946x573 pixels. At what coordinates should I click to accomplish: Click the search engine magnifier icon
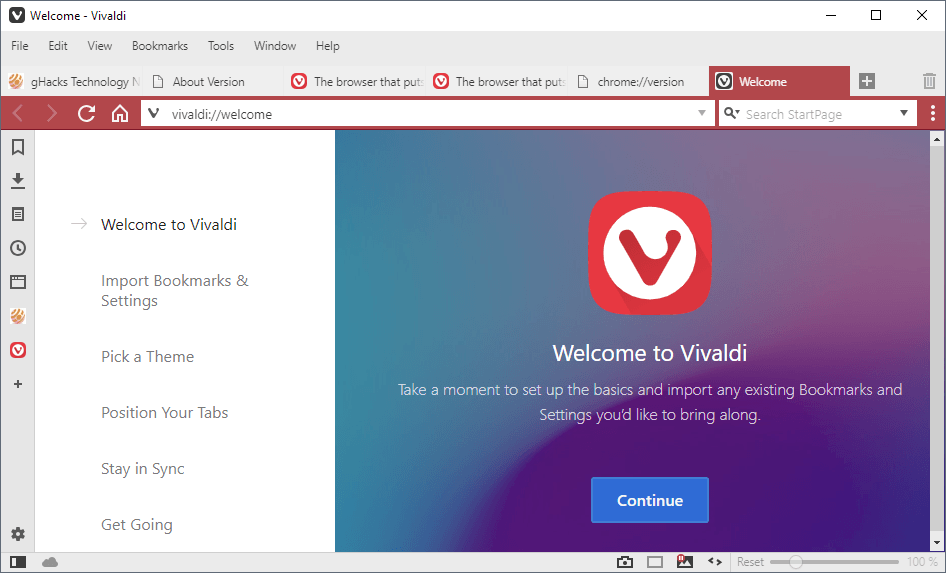731,113
